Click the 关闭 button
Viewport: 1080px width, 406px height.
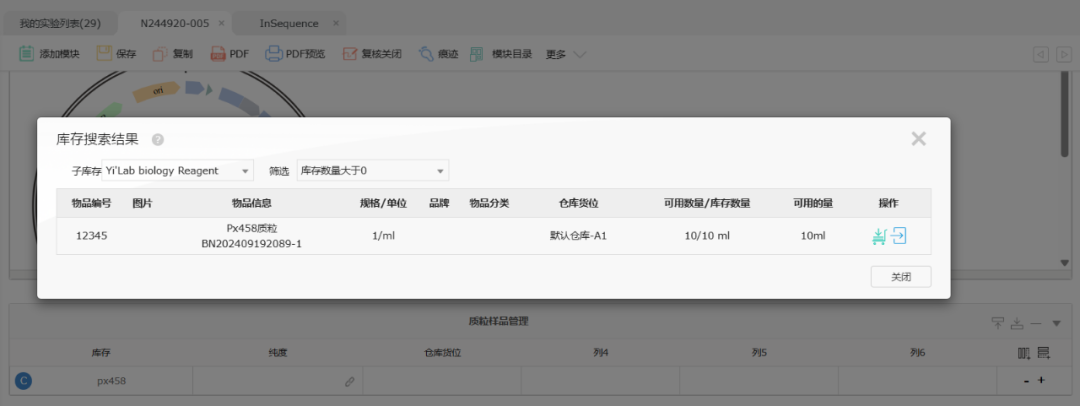pyautogui.click(x=901, y=277)
